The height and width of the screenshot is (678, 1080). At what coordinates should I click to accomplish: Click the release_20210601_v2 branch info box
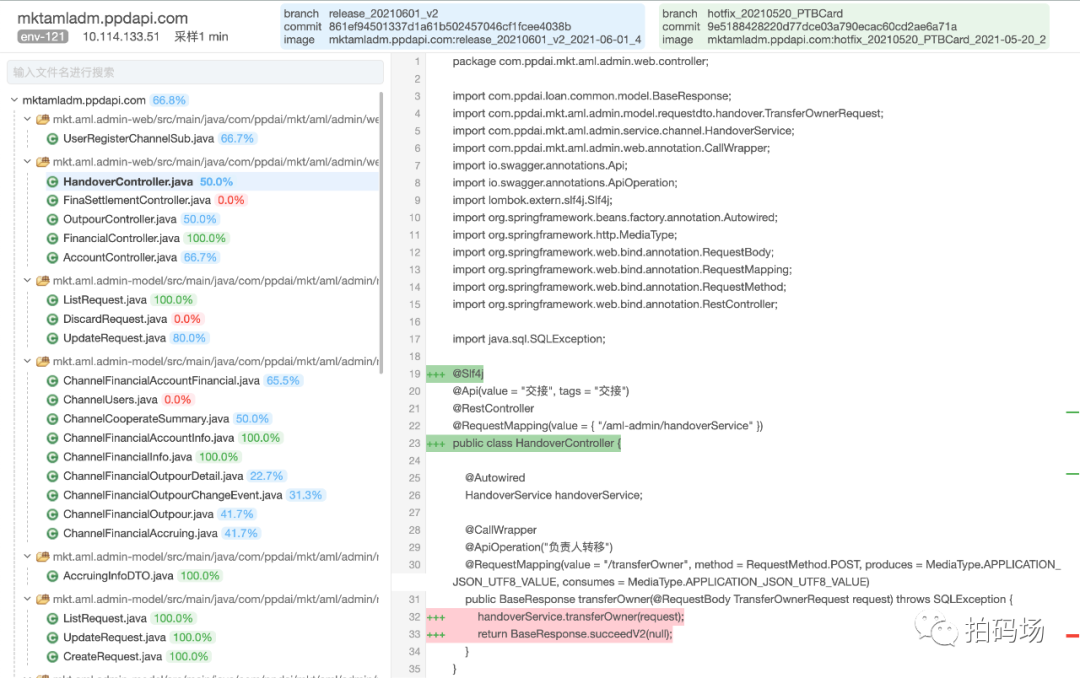(x=462, y=26)
